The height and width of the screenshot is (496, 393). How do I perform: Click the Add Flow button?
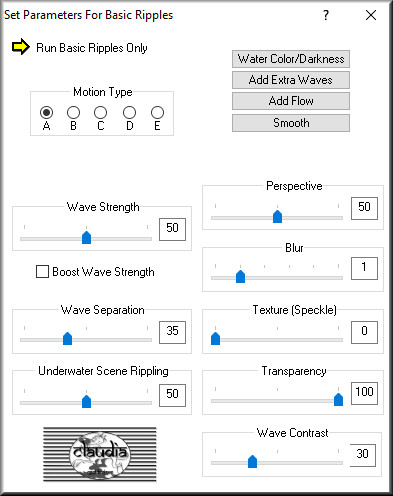pos(291,101)
